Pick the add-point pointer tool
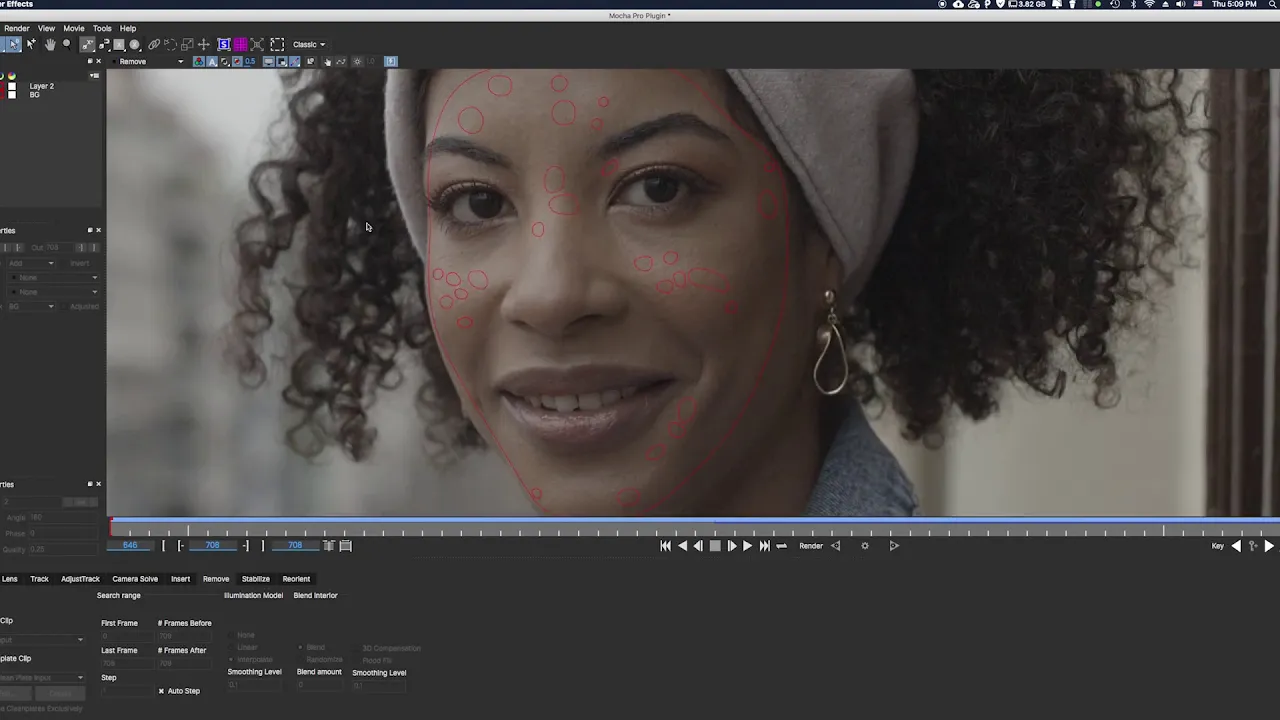This screenshot has width=1280, height=720. [x=31, y=44]
